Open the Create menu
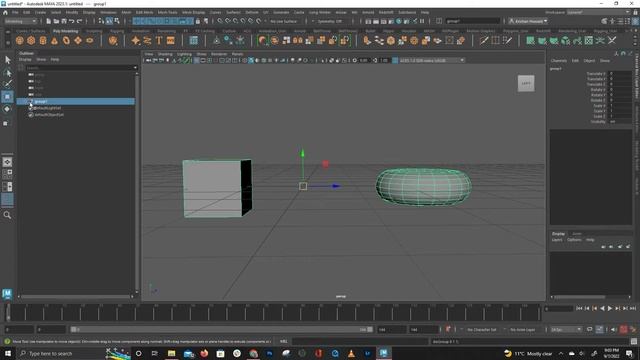The width and height of the screenshot is (640, 360). [40, 12]
